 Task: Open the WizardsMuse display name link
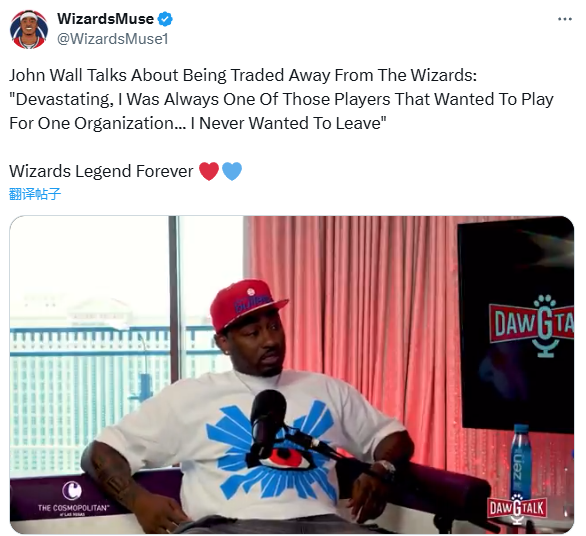tap(105, 19)
